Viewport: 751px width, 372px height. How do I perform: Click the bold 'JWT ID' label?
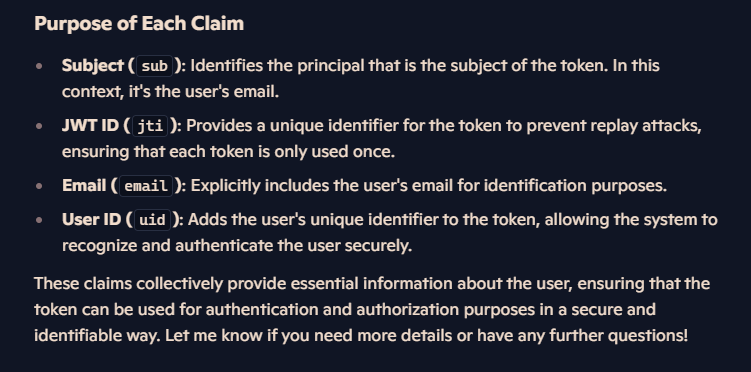coord(90,125)
